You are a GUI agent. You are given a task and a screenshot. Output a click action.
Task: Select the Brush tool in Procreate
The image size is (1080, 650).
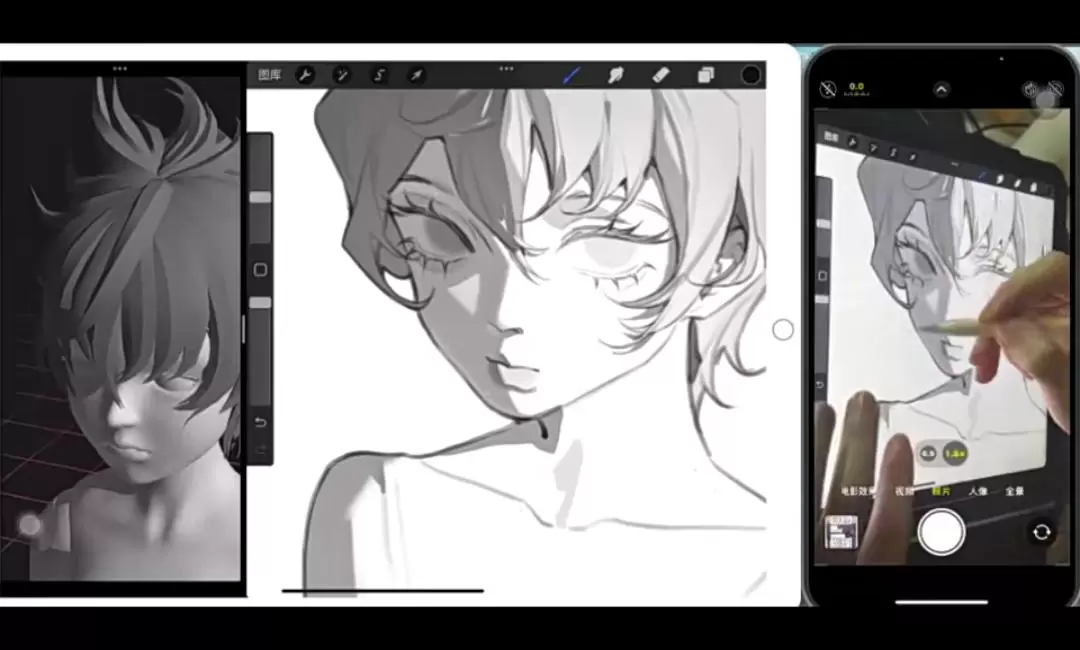pyautogui.click(x=572, y=74)
